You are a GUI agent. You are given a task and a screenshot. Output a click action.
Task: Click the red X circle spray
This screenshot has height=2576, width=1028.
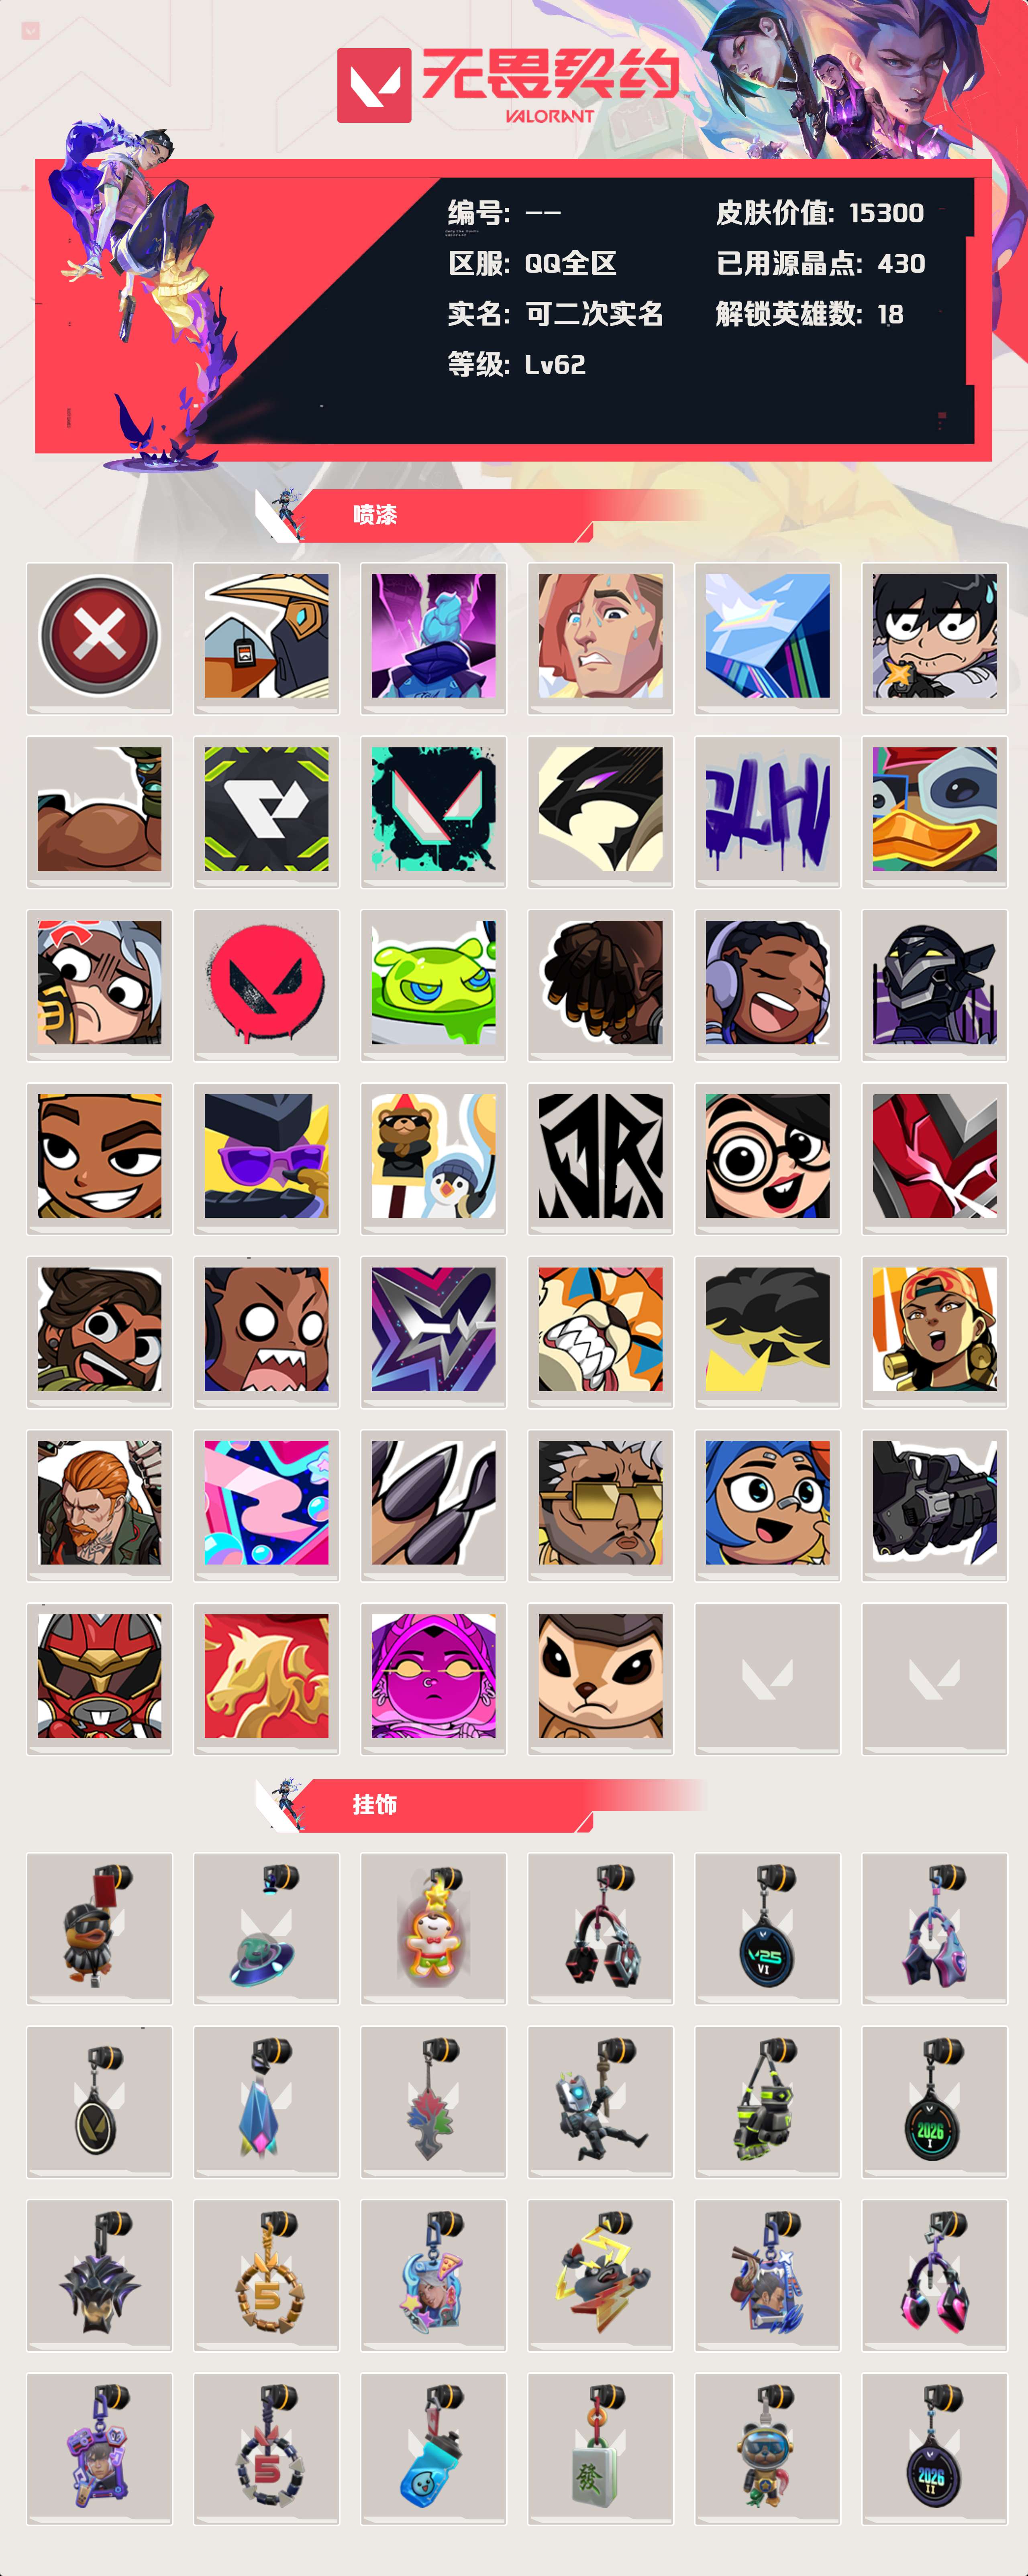(x=99, y=636)
